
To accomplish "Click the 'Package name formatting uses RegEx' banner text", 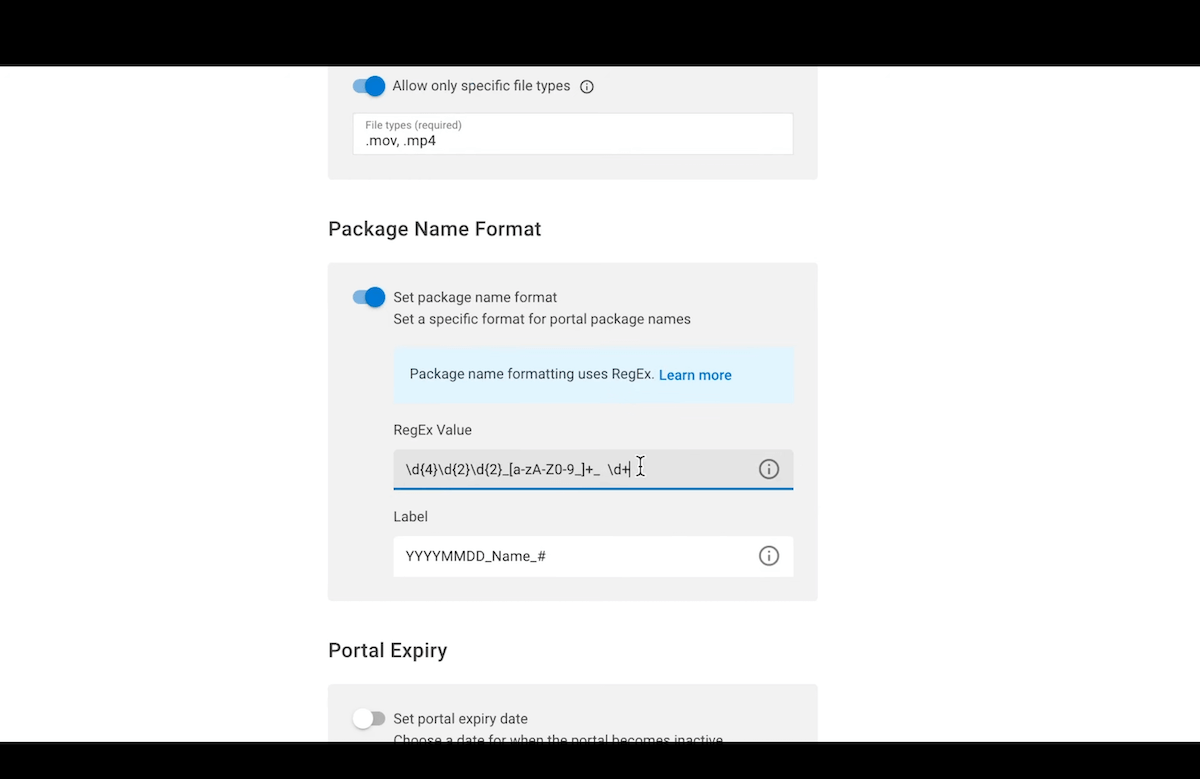I will [532, 374].
